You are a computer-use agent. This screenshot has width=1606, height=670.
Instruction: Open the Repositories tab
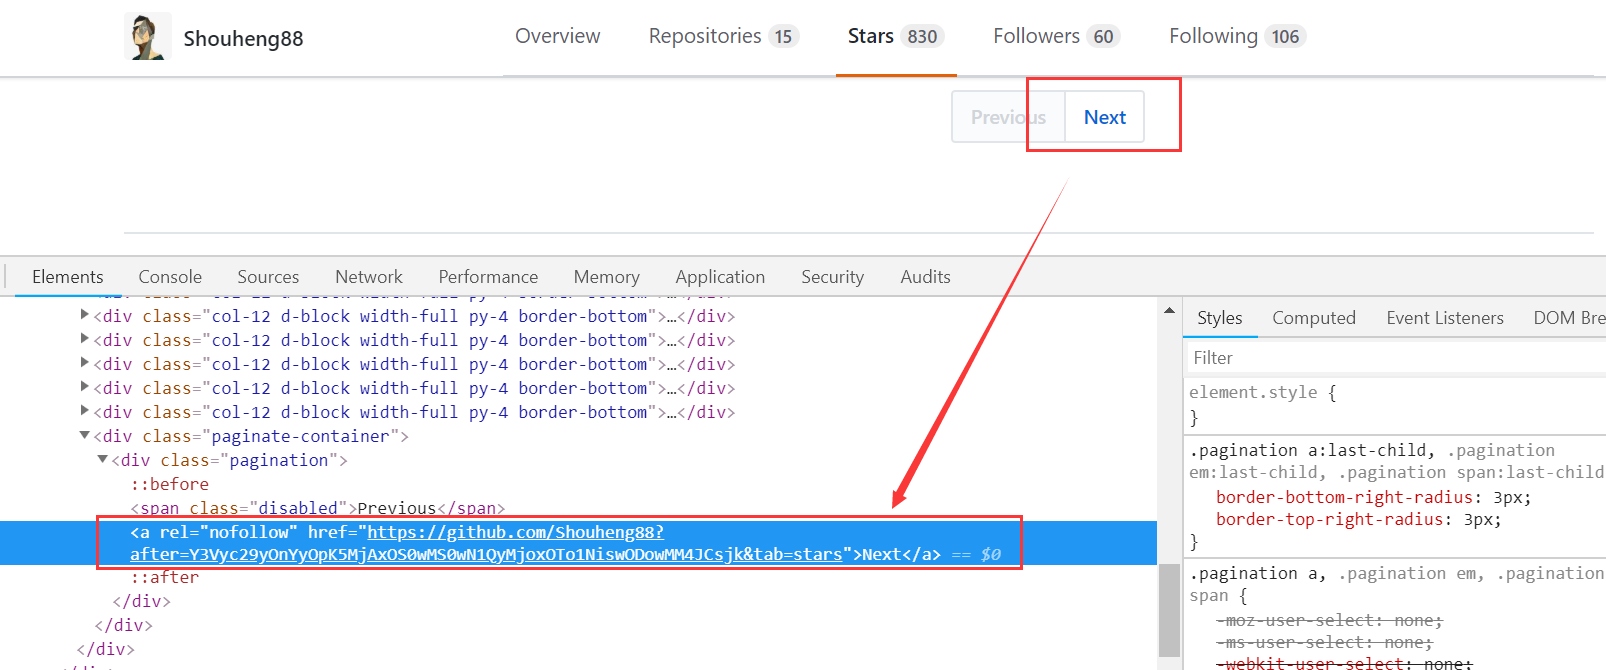[x=723, y=36]
